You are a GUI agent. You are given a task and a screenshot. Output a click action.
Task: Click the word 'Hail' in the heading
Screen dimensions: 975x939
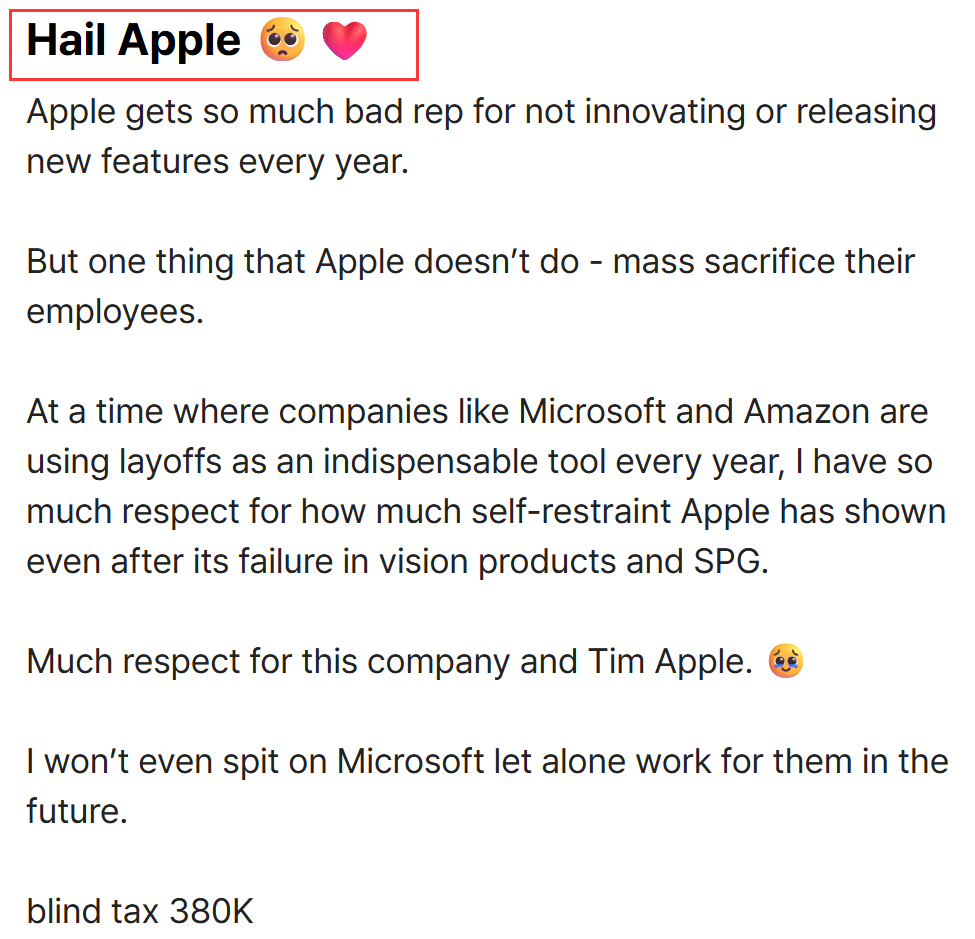pos(66,40)
